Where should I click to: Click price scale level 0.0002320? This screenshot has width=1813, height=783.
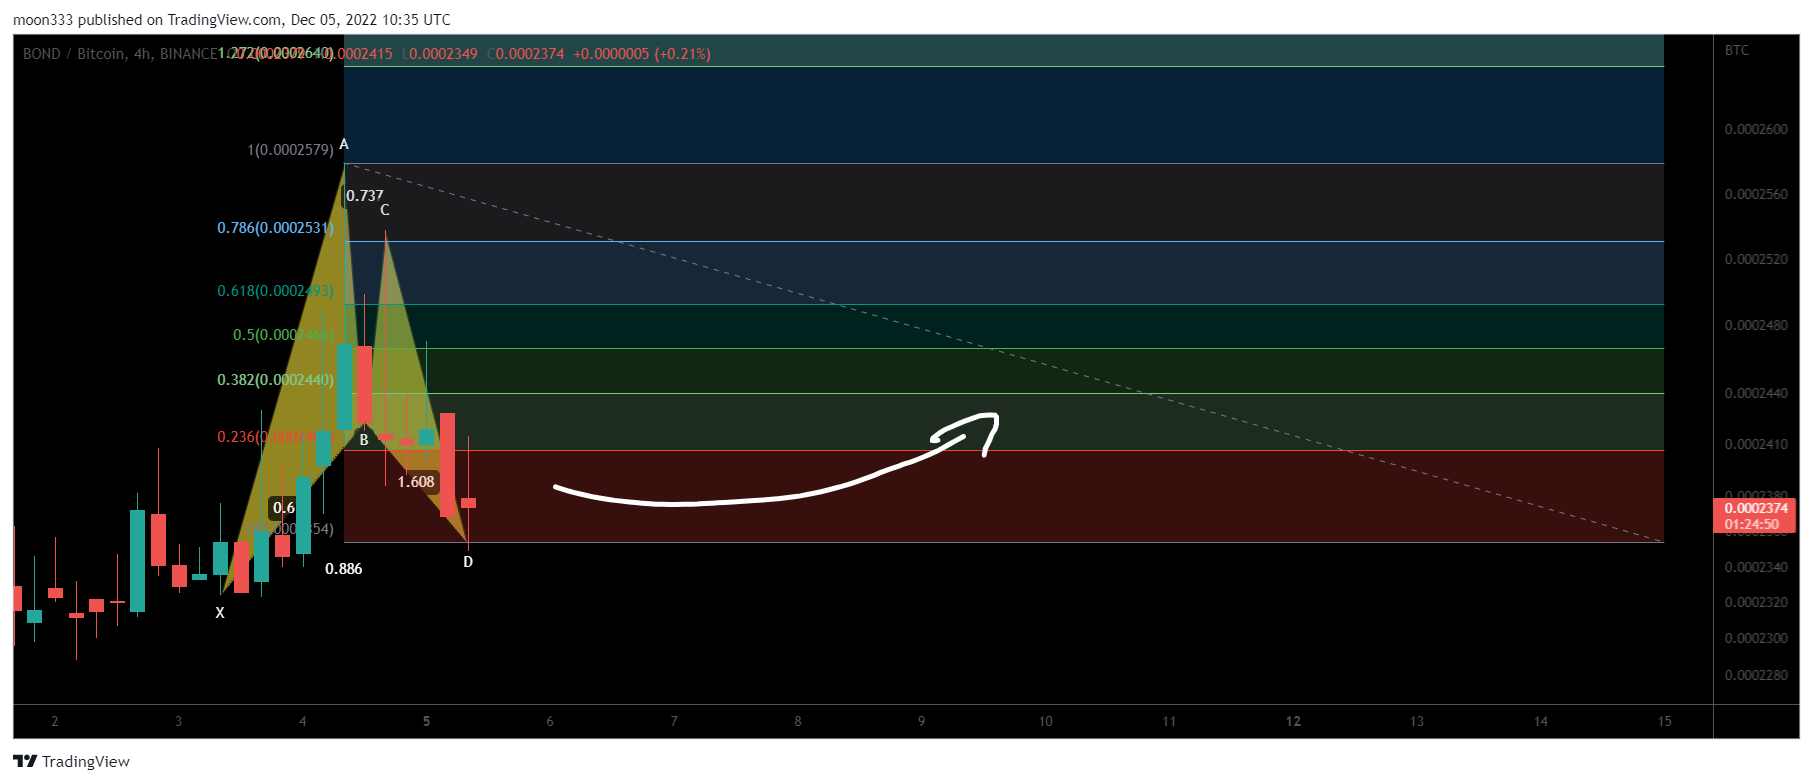(x=1756, y=602)
